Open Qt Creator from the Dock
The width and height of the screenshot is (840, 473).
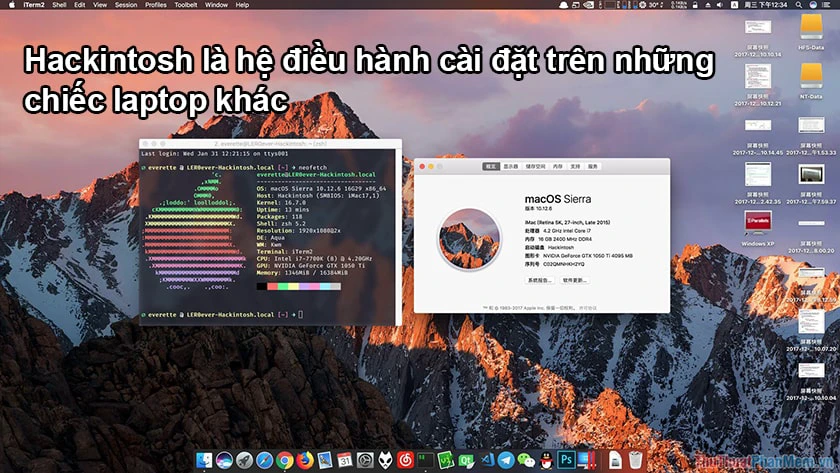pyautogui.click(x=466, y=460)
